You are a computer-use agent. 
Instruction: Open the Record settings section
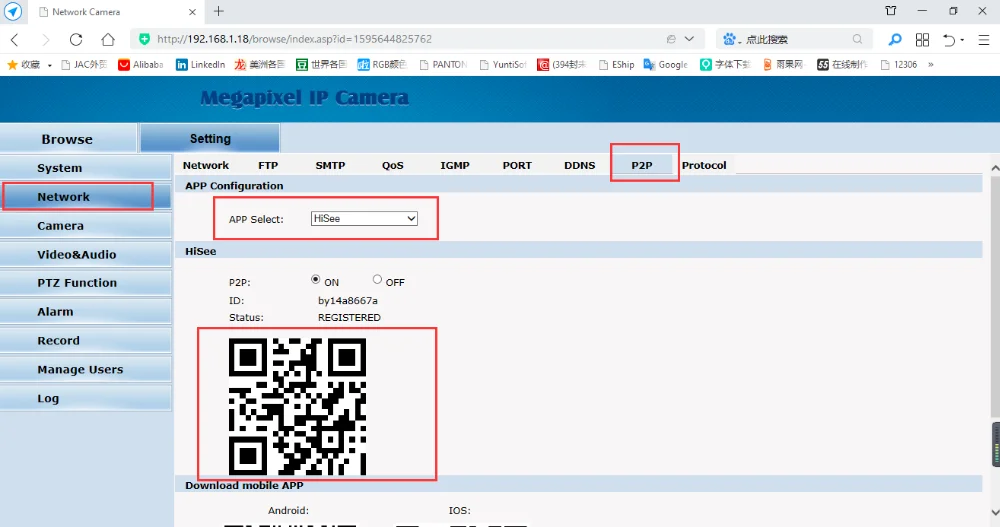85,340
